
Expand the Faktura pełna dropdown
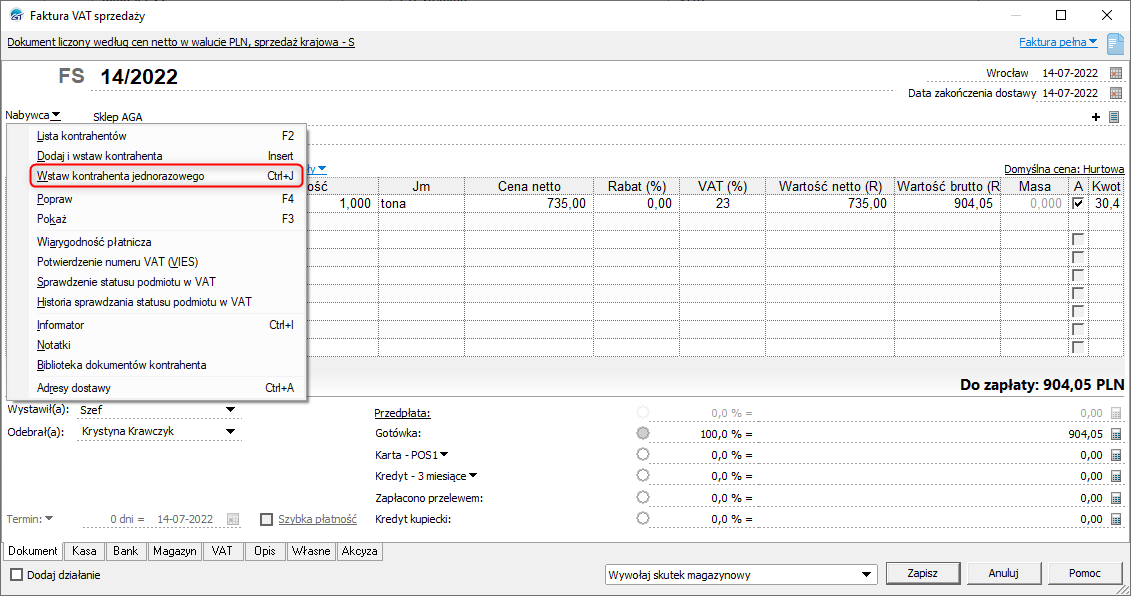pos(1058,42)
